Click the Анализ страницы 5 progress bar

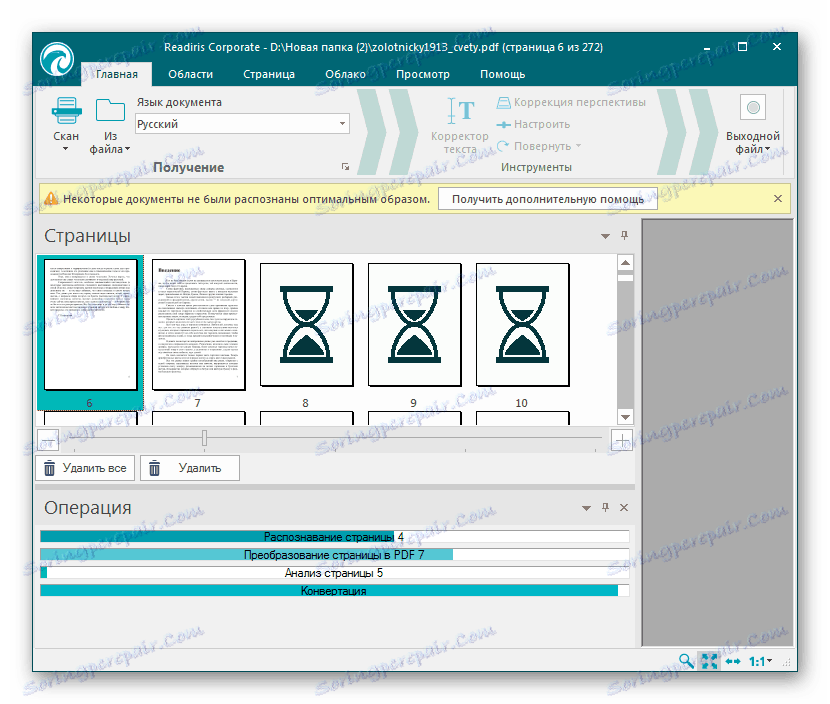pyautogui.click(x=335, y=573)
